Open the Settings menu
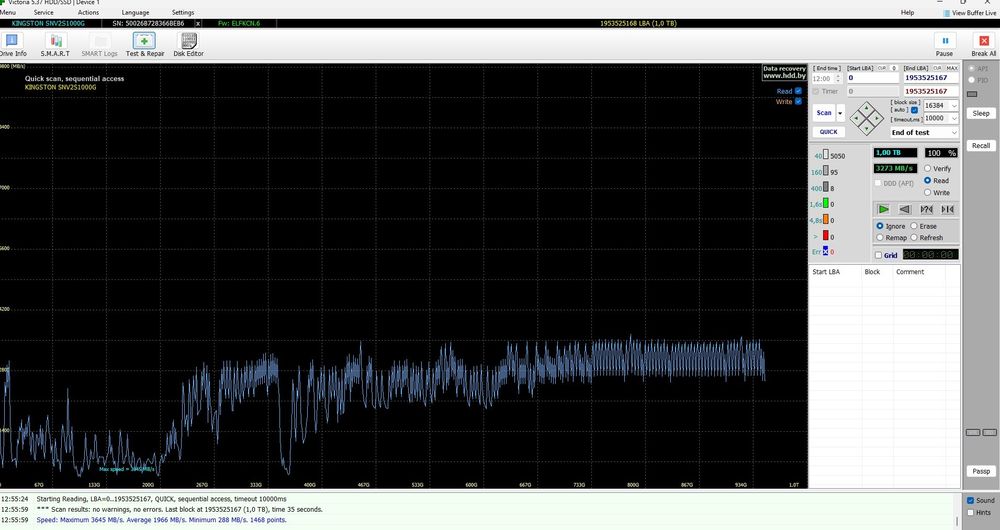The width and height of the screenshot is (1000, 530). tap(183, 12)
